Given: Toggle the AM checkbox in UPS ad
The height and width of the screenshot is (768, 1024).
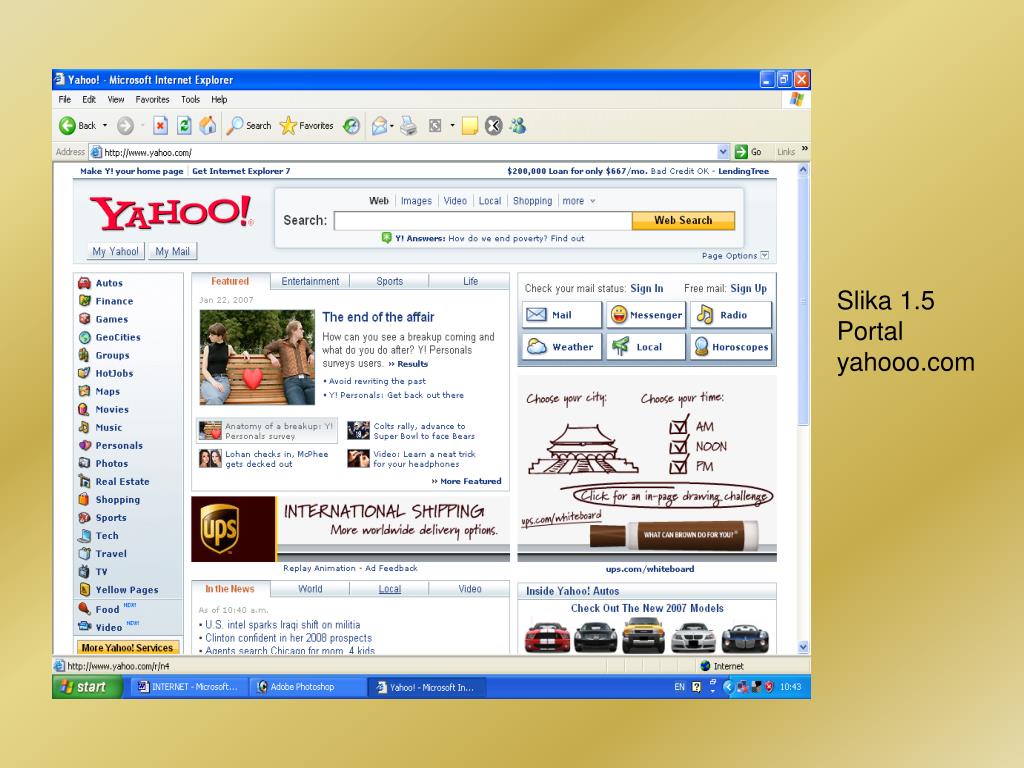Looking at the screenshot, I should 679,426.
